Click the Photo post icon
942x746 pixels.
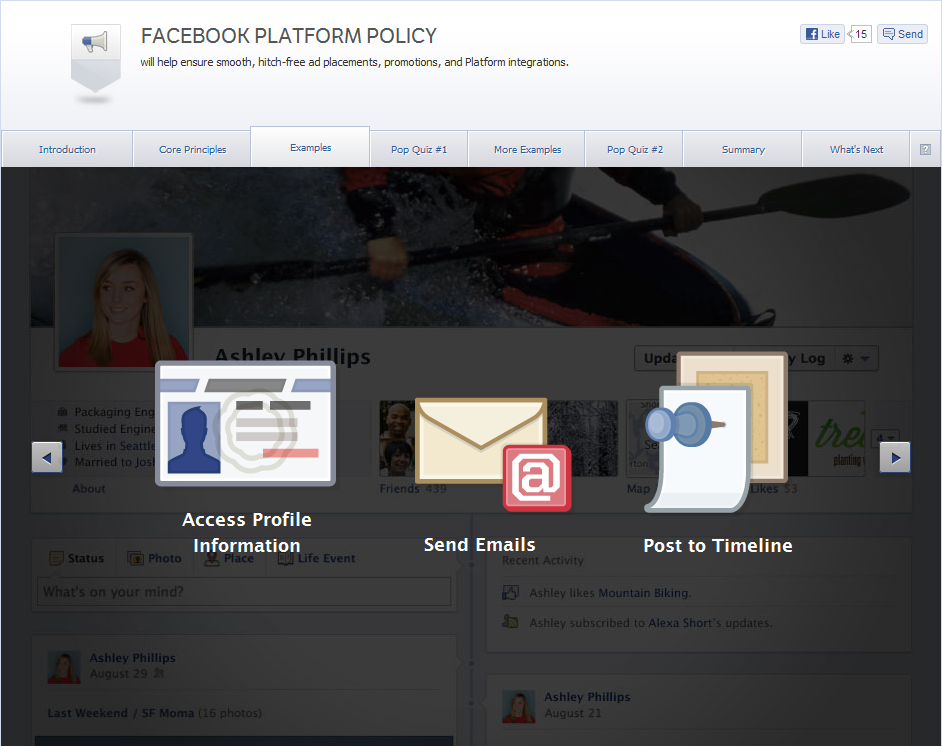click(x=136, y=558)
